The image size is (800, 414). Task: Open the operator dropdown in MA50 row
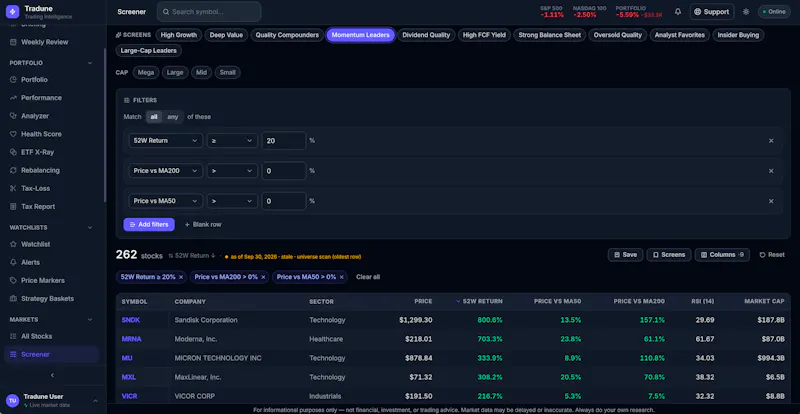[232, 201]
